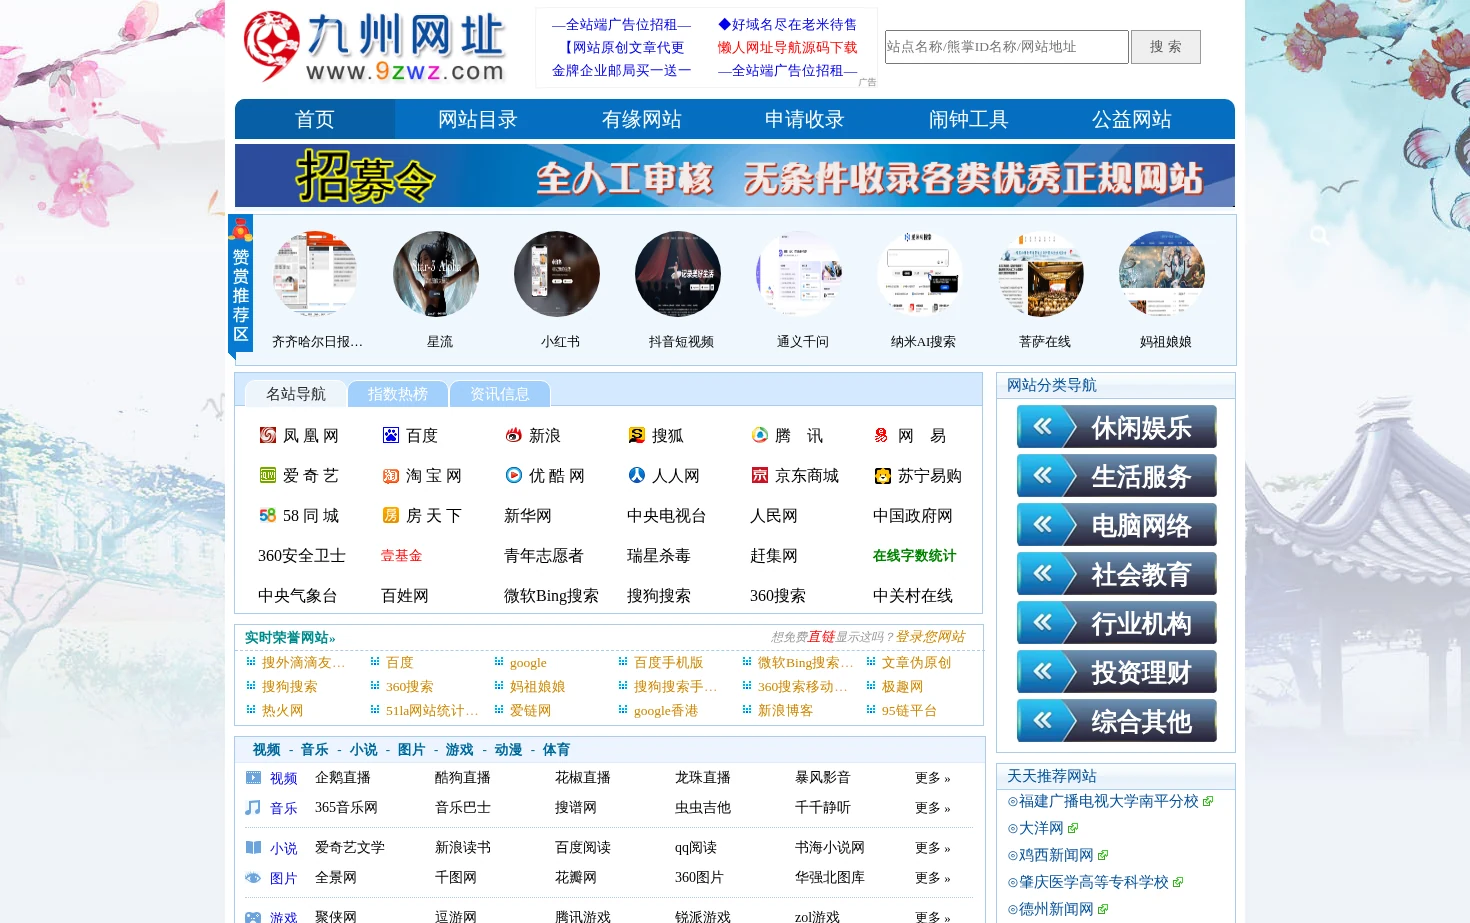The image size is (1470, 923).
Task: Click the magnifier icon over background
Action: pos(1320,235)
